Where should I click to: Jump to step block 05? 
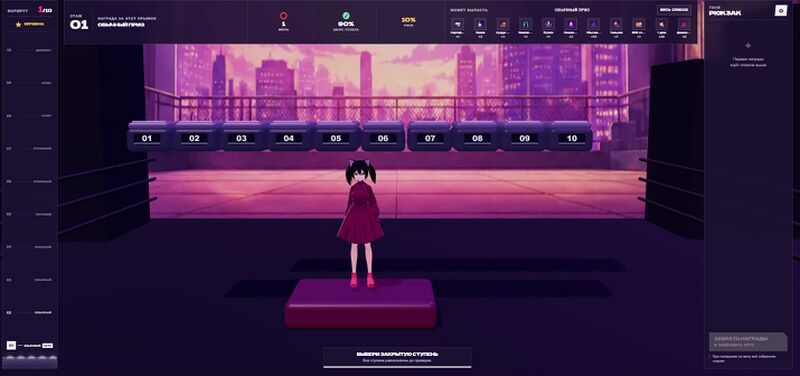click(x=336, y=136)
